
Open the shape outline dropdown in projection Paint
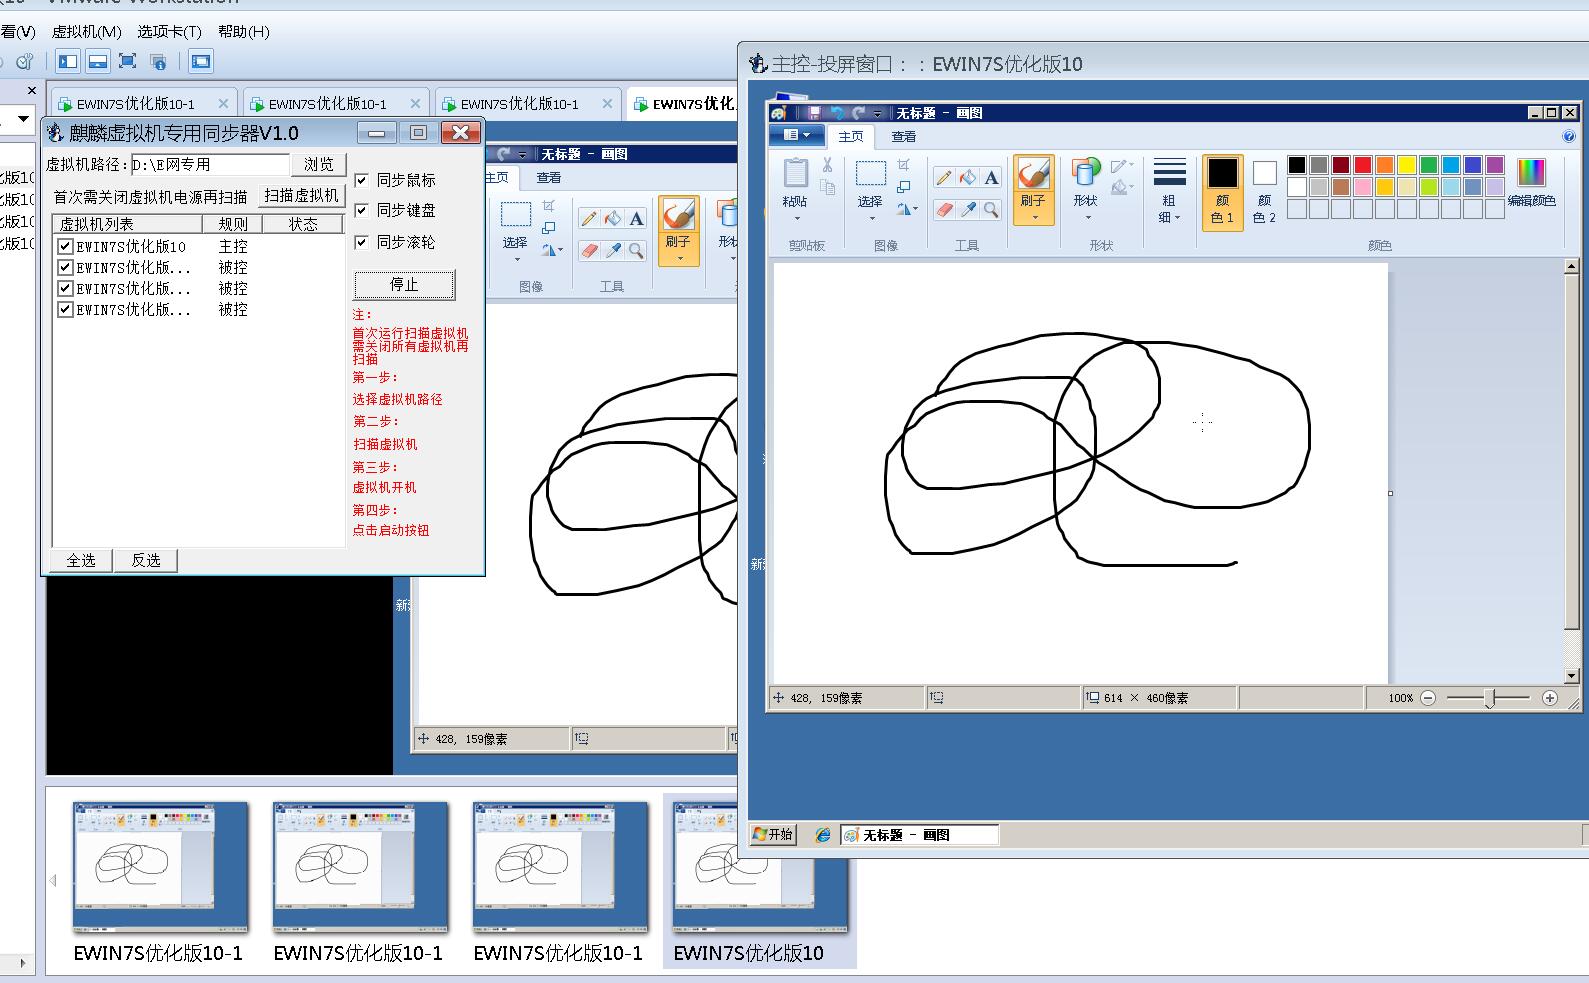tap(1123, 165)
